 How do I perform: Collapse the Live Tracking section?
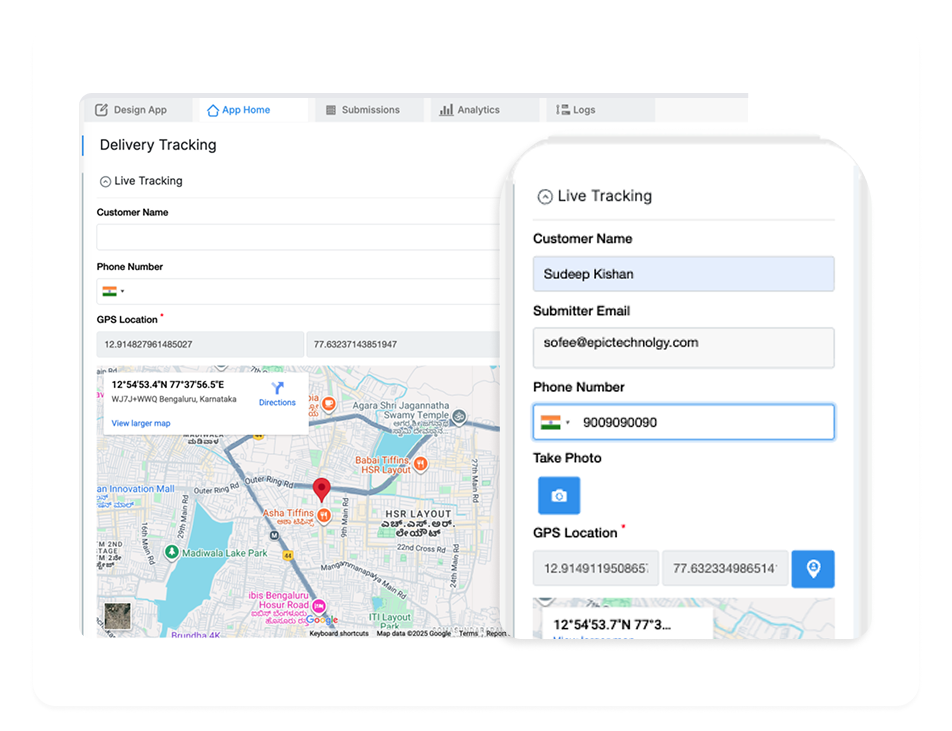[x=104, y=181]
